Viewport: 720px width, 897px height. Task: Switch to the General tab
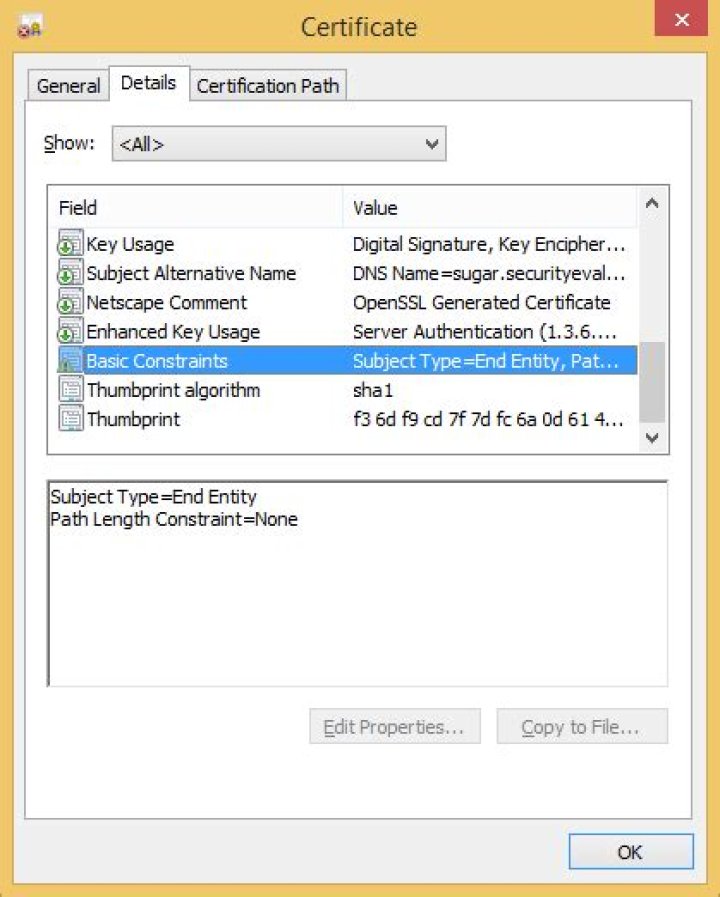point(68,86)
